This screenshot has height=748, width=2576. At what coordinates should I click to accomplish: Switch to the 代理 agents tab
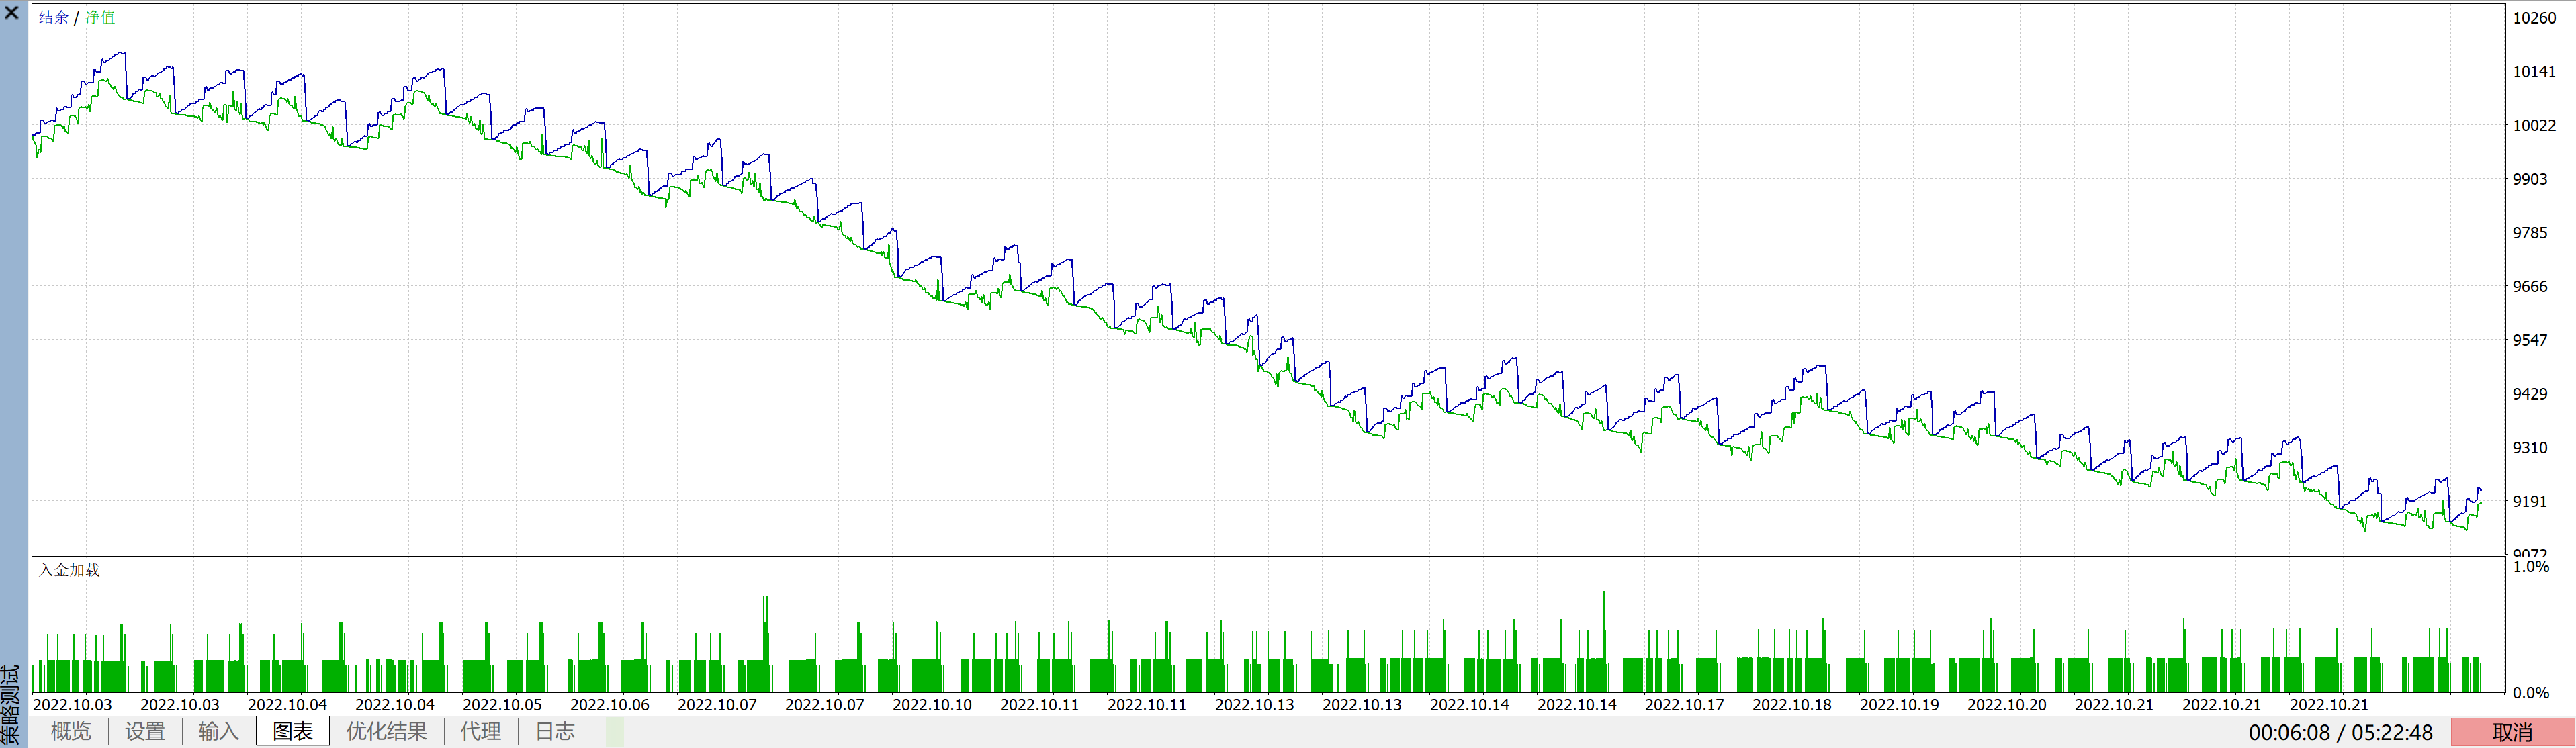[x=480, y=731]
